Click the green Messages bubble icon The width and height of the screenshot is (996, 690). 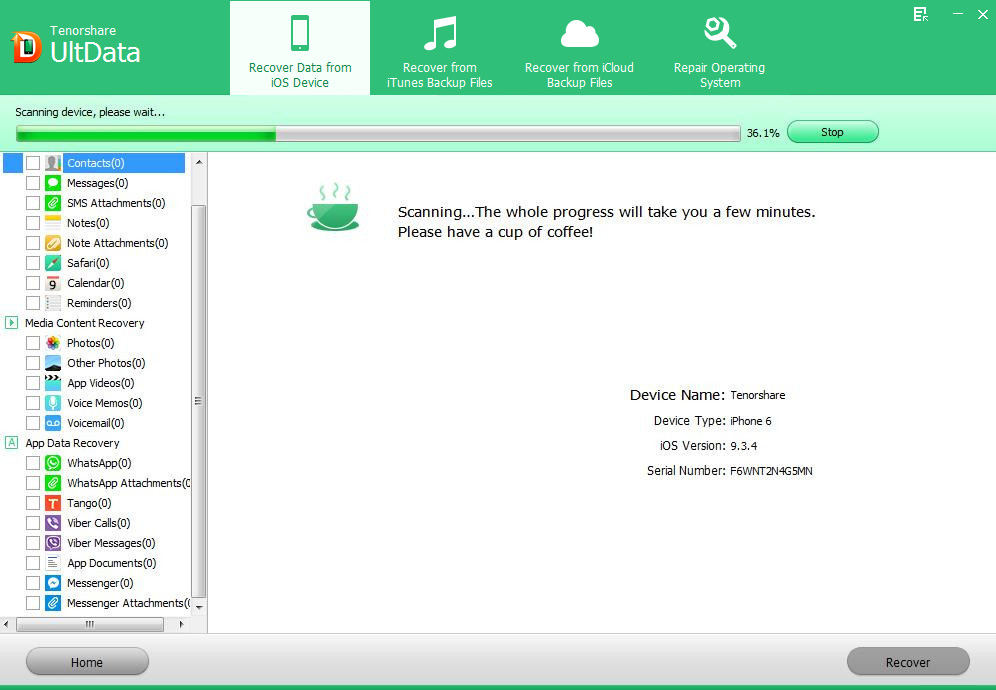(53, 183)
